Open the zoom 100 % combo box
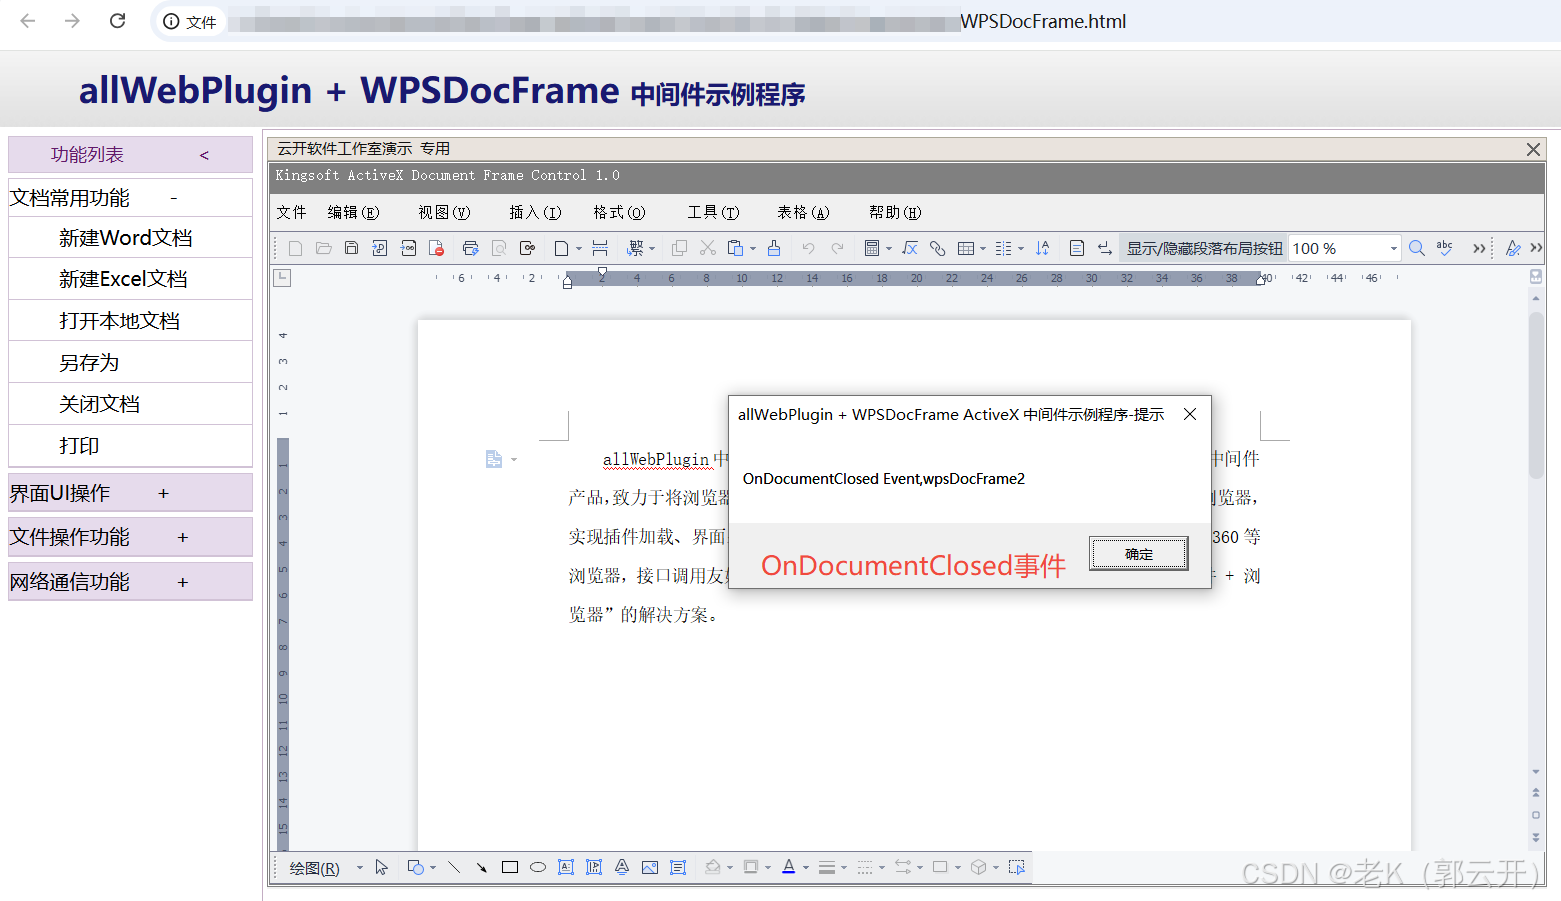This screenshot has width=1561, height=901. pyautogui.click(x=1344, y=248)
